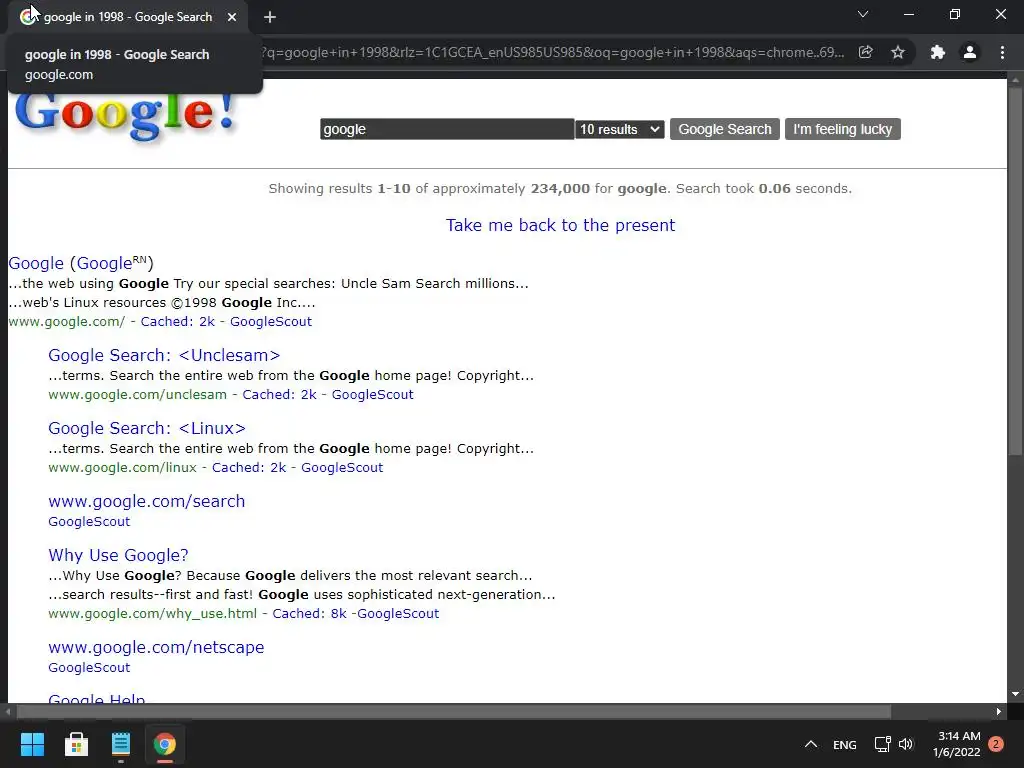The width and height of the screenshot is (1024, 768).
Task: Follow 'Take me back to the present' link
Action: coord(560,225)
